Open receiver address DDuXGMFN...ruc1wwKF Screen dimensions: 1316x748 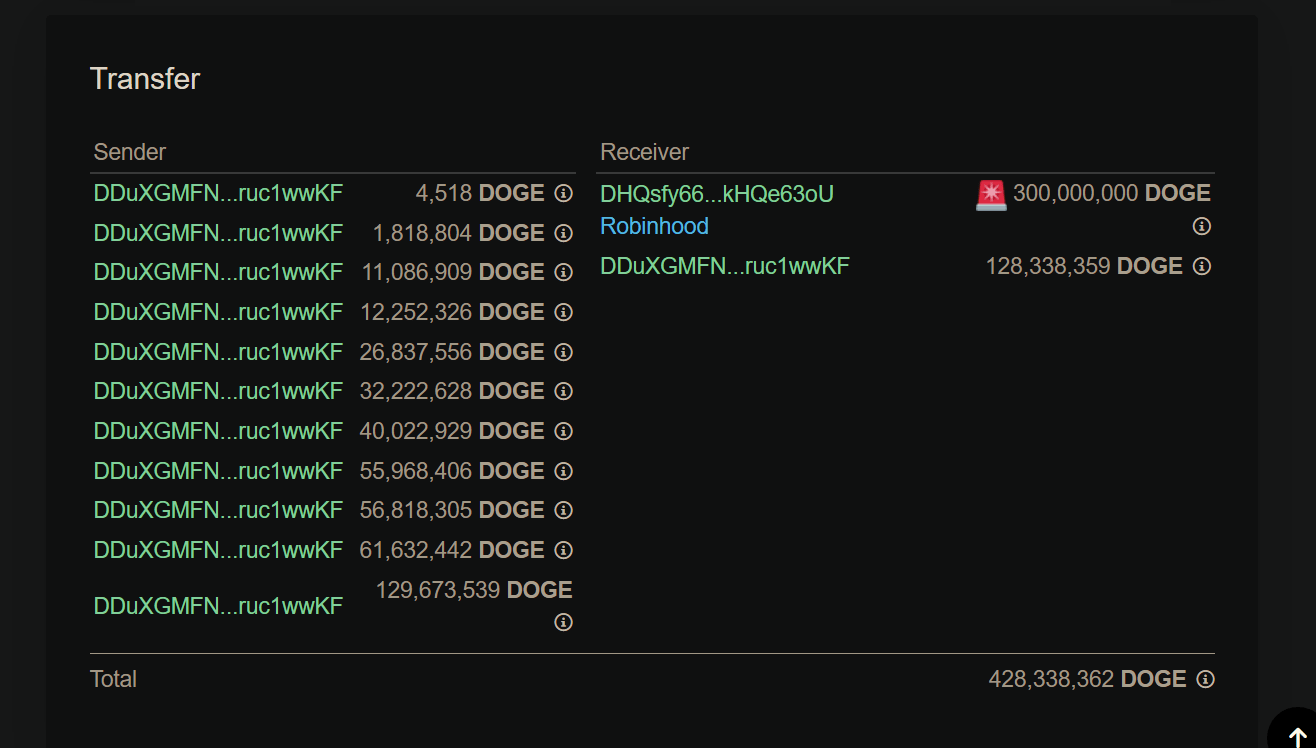point(725,266)
